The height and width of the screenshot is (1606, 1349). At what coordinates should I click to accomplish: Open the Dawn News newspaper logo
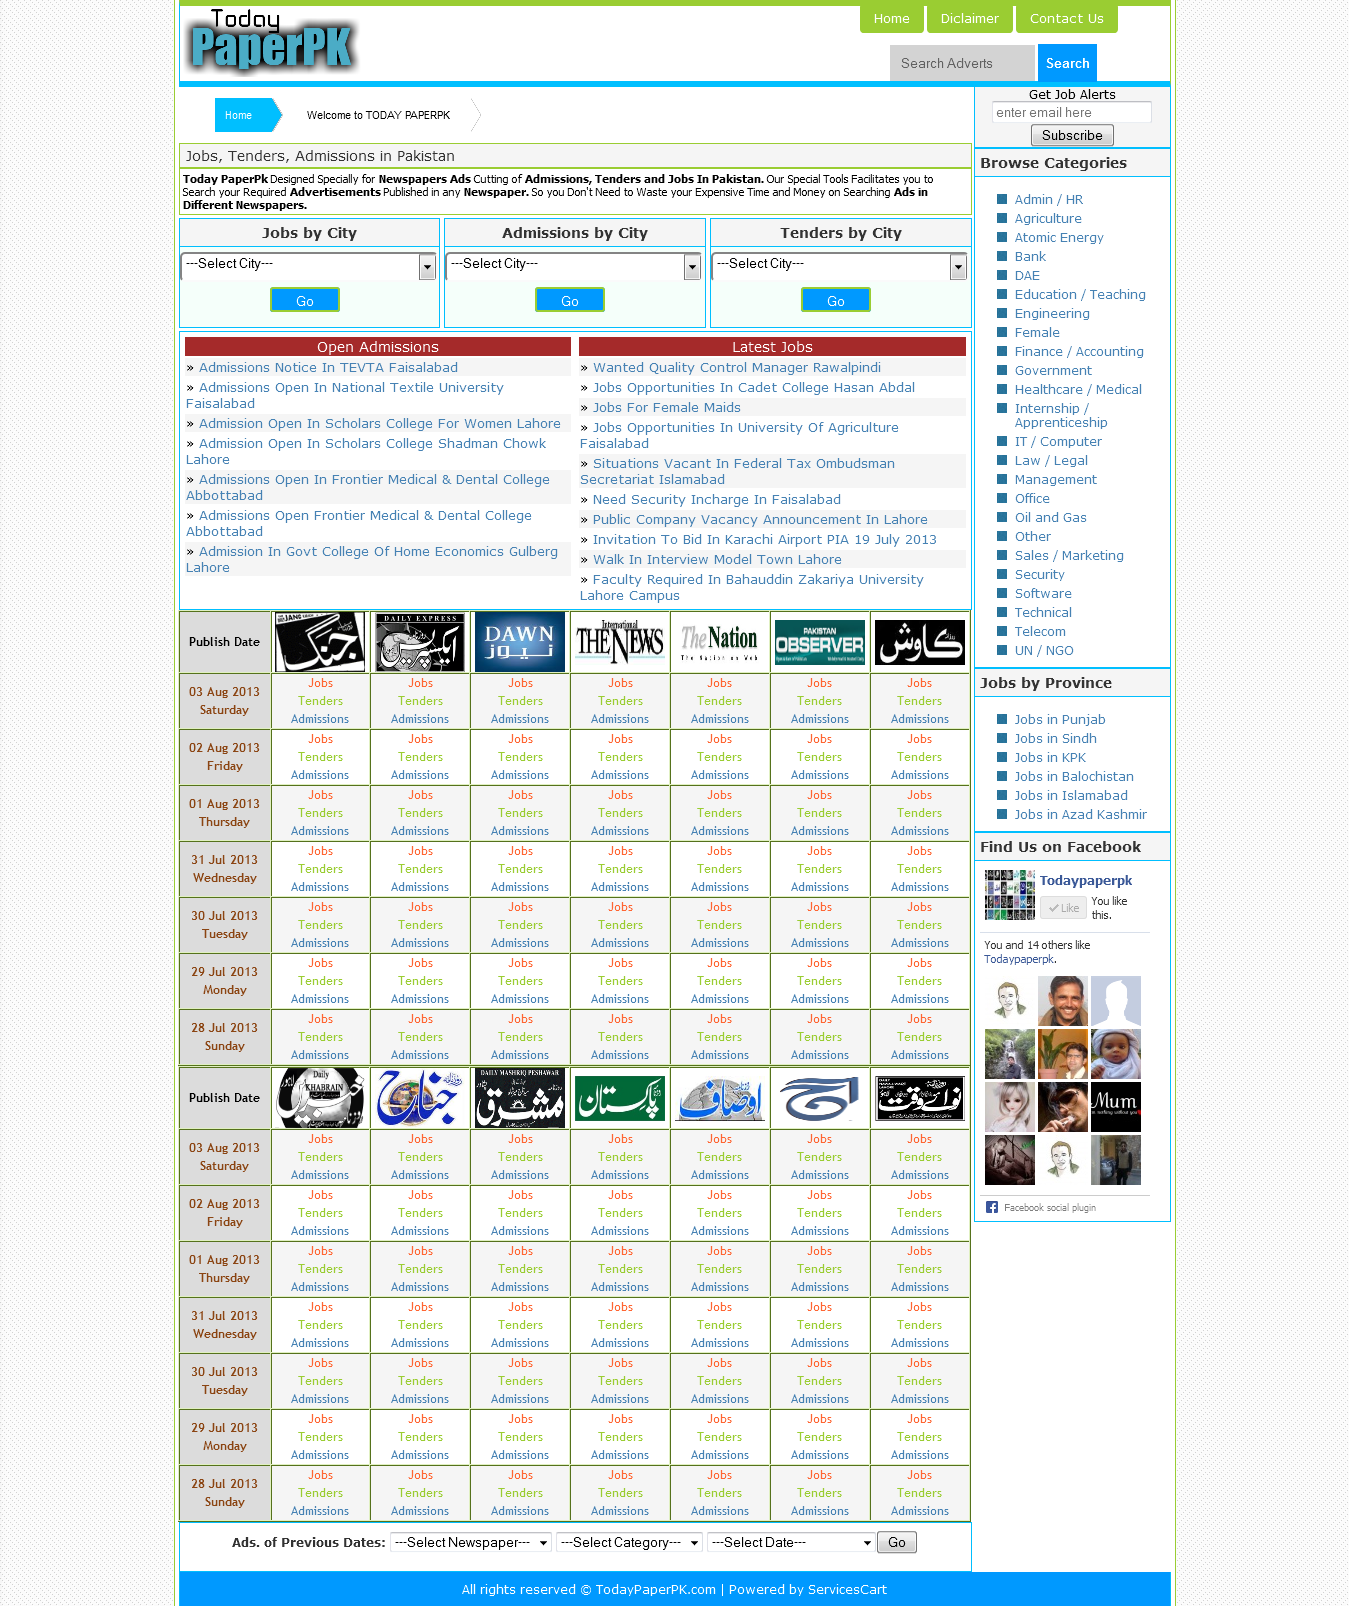(x=520, y=642)
